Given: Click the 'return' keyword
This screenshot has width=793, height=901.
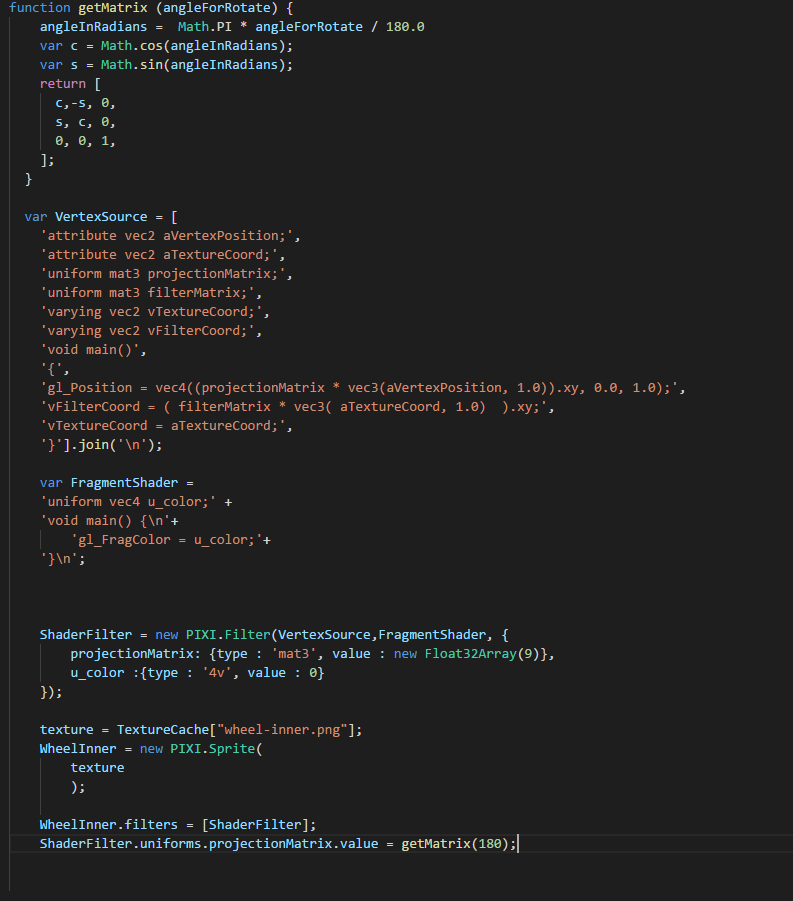Looking at the screenshot, I should click(x=63, y=84).
